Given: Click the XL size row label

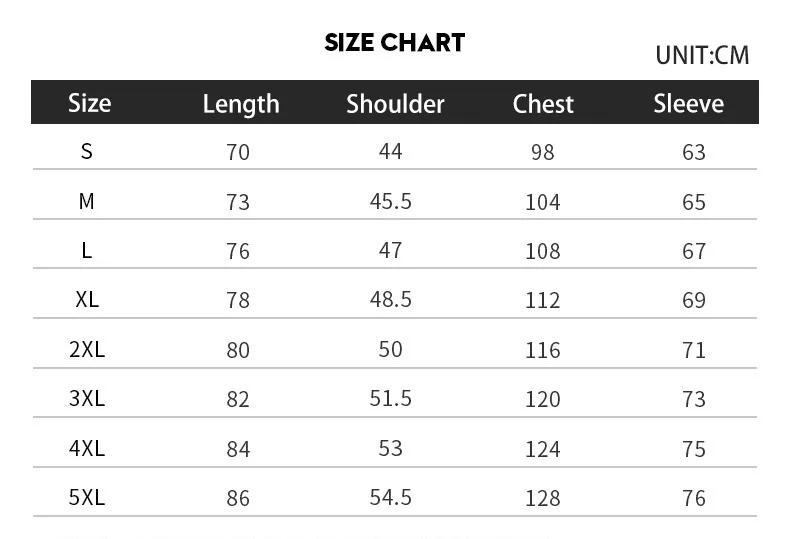Looking at the screenshot, I should 87,299.
